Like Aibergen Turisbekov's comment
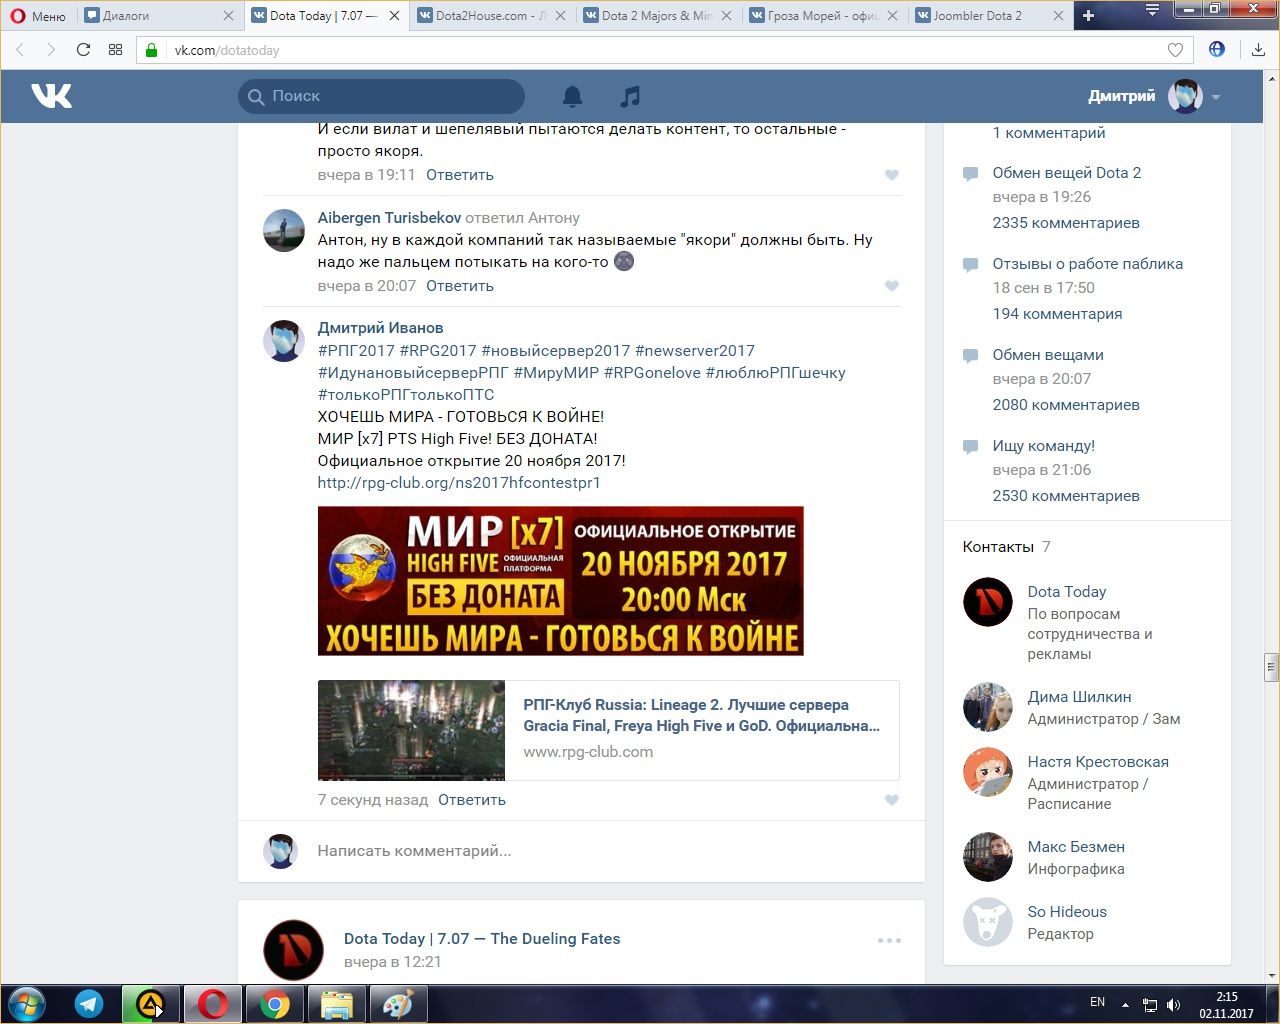The height and width of the screenshot is (1024, 1280). pyautogui.click(x=892, y=286)
